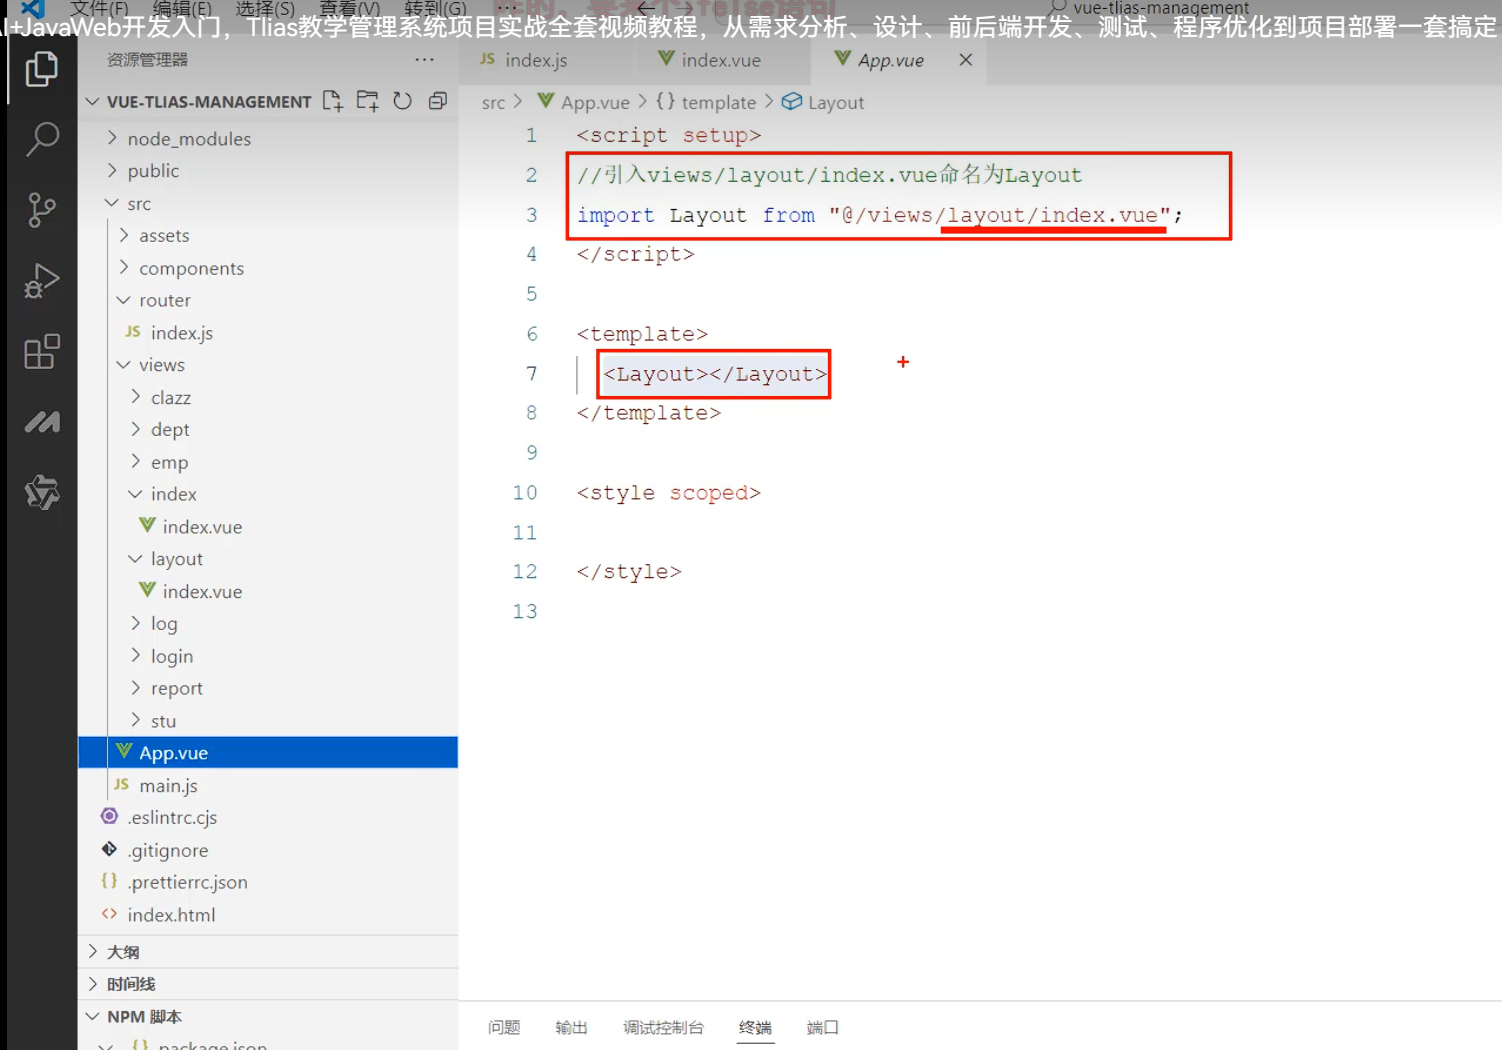Open the Explorer view in activity bar
This screenshot has width=1502, height=1050.
click(41, 69)
